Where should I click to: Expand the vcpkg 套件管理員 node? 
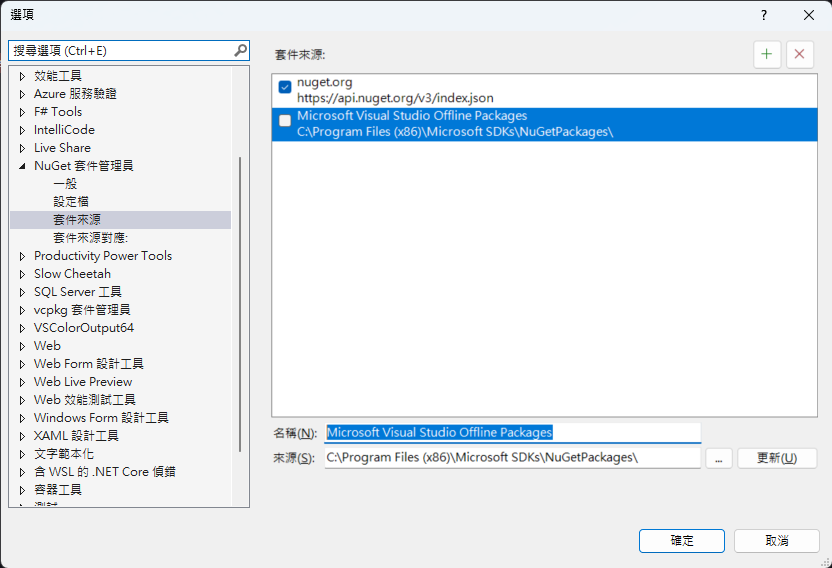22,311
